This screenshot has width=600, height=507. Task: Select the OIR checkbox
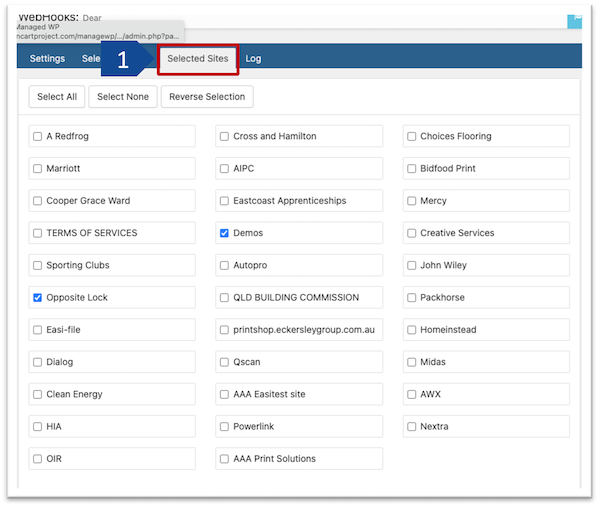(x=38, y=459)
